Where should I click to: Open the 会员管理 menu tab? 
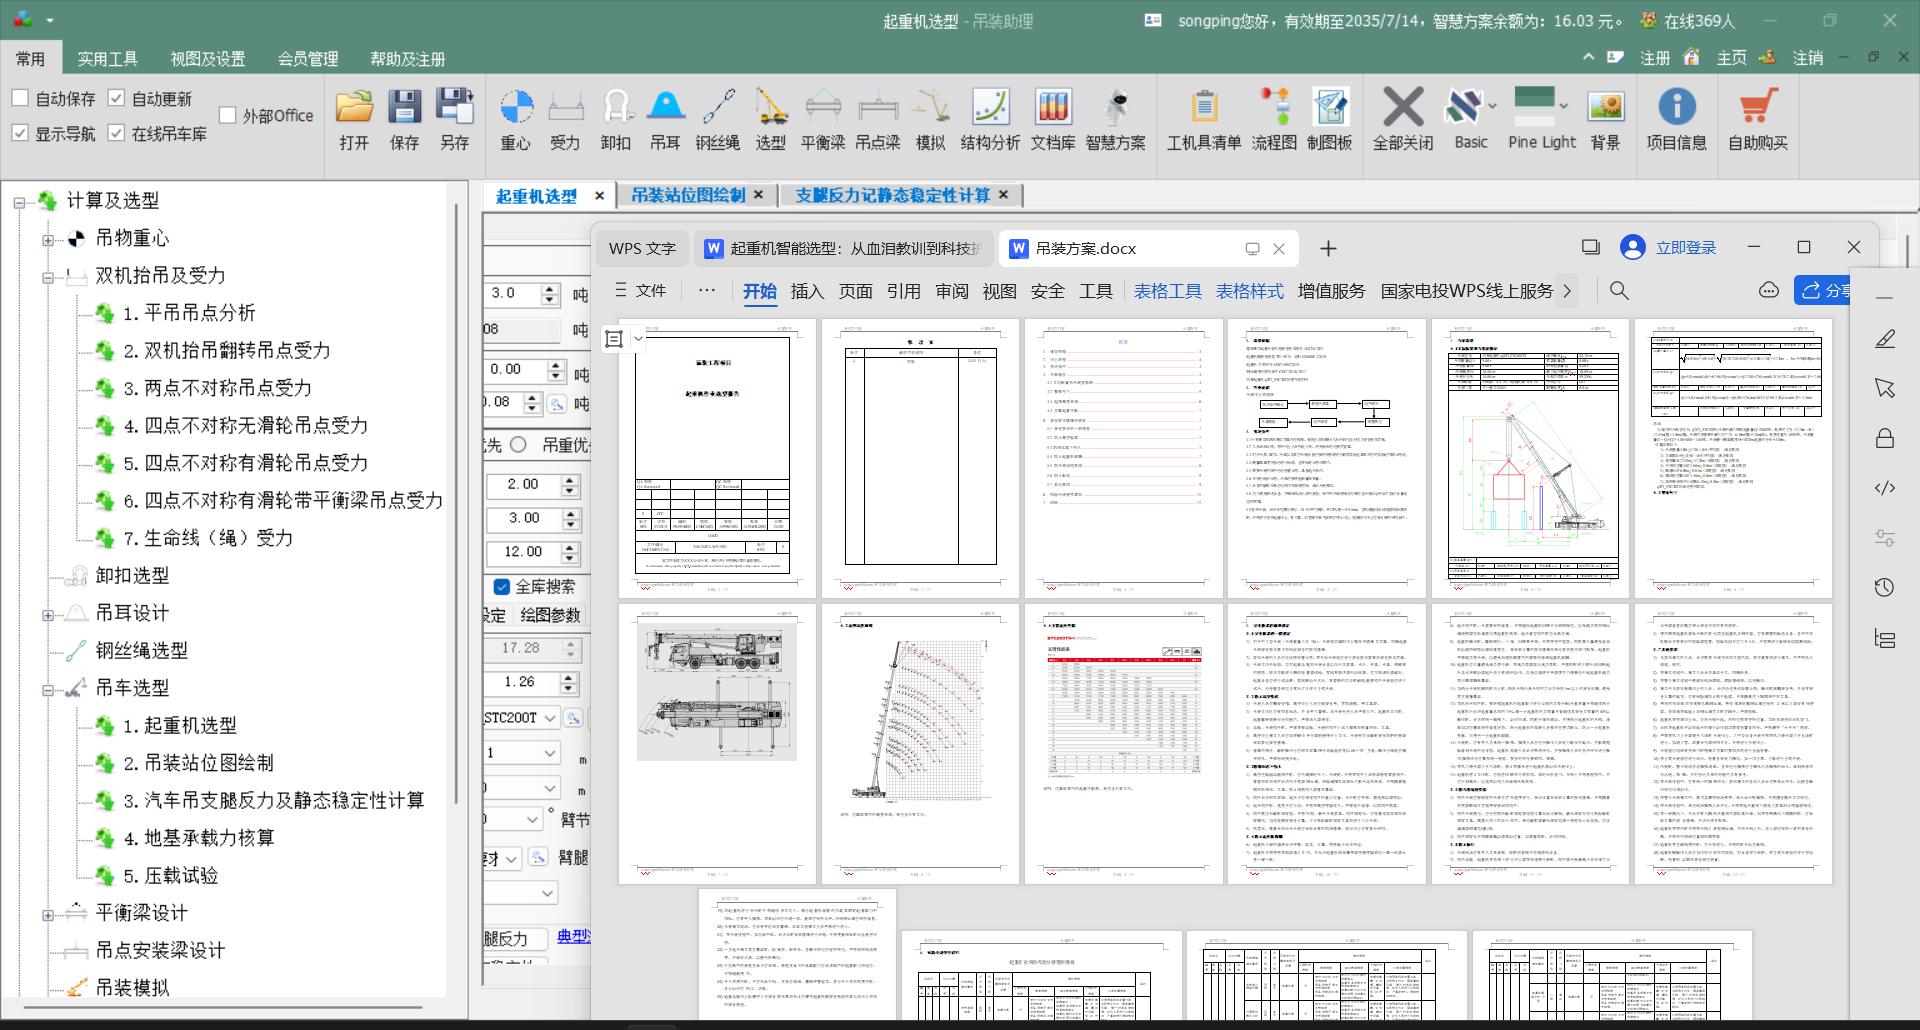(308, 59)
